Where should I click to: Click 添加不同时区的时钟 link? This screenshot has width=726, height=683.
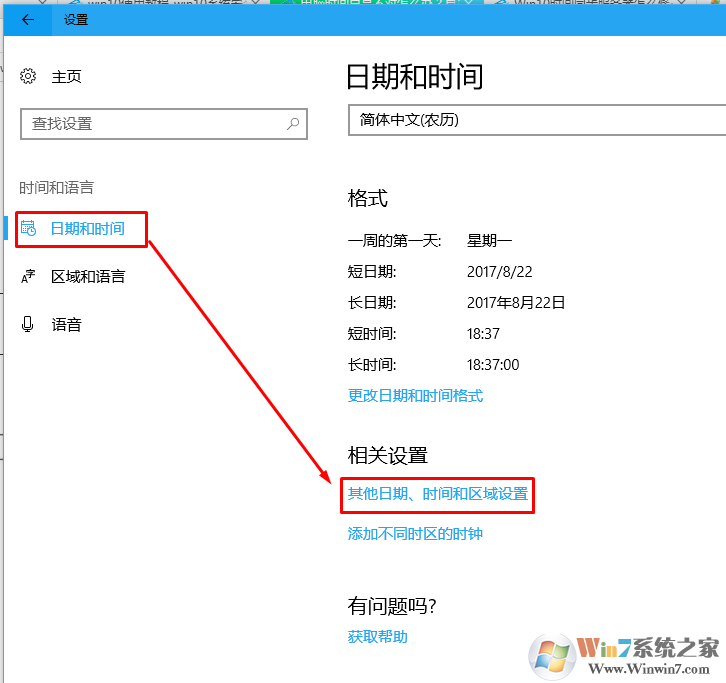pos(415,534)
